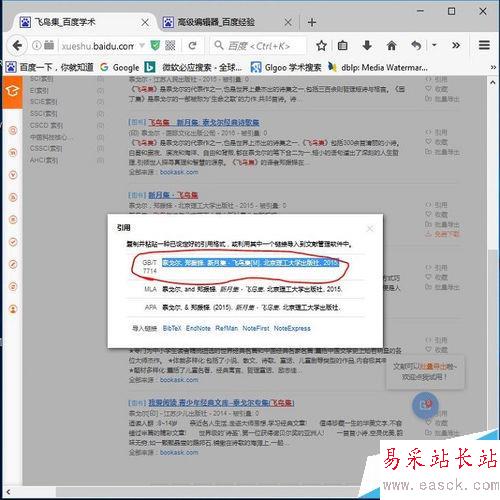
Task: Click the APA citation text
Action: (x=251, y=307)
